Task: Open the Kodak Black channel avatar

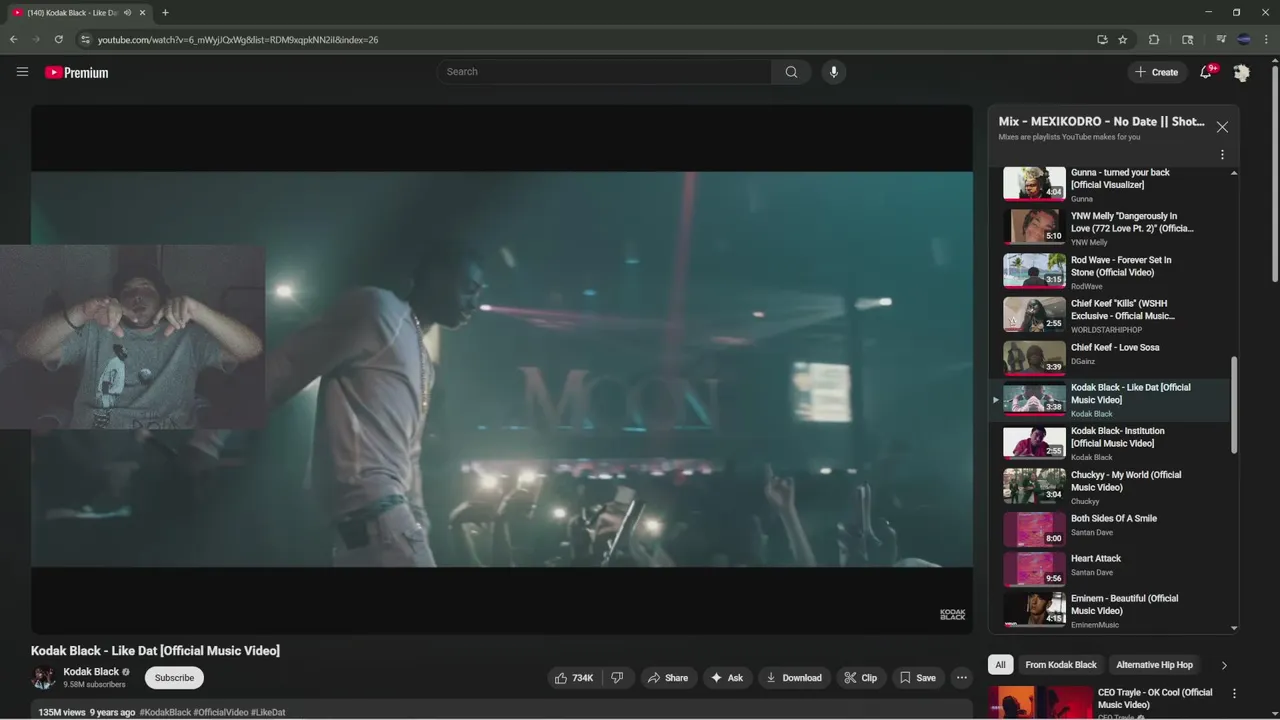Action: (43, 678)
